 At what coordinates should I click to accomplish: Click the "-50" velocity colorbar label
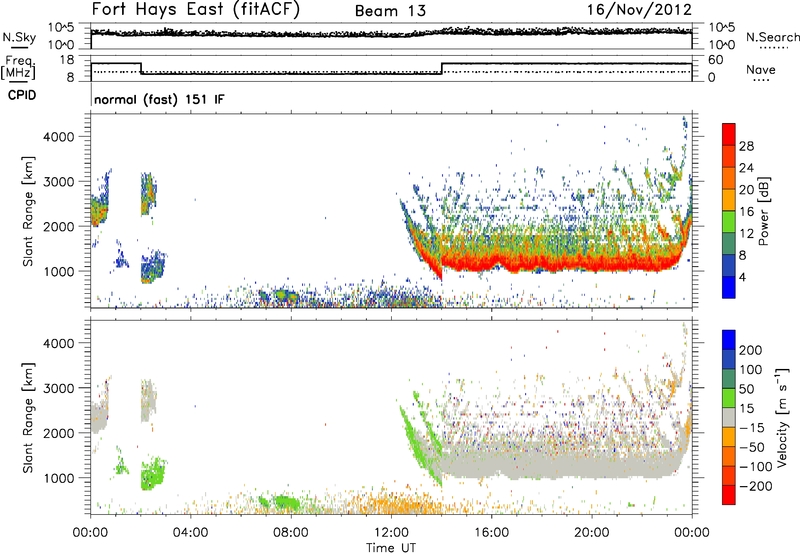coord(752,447)
